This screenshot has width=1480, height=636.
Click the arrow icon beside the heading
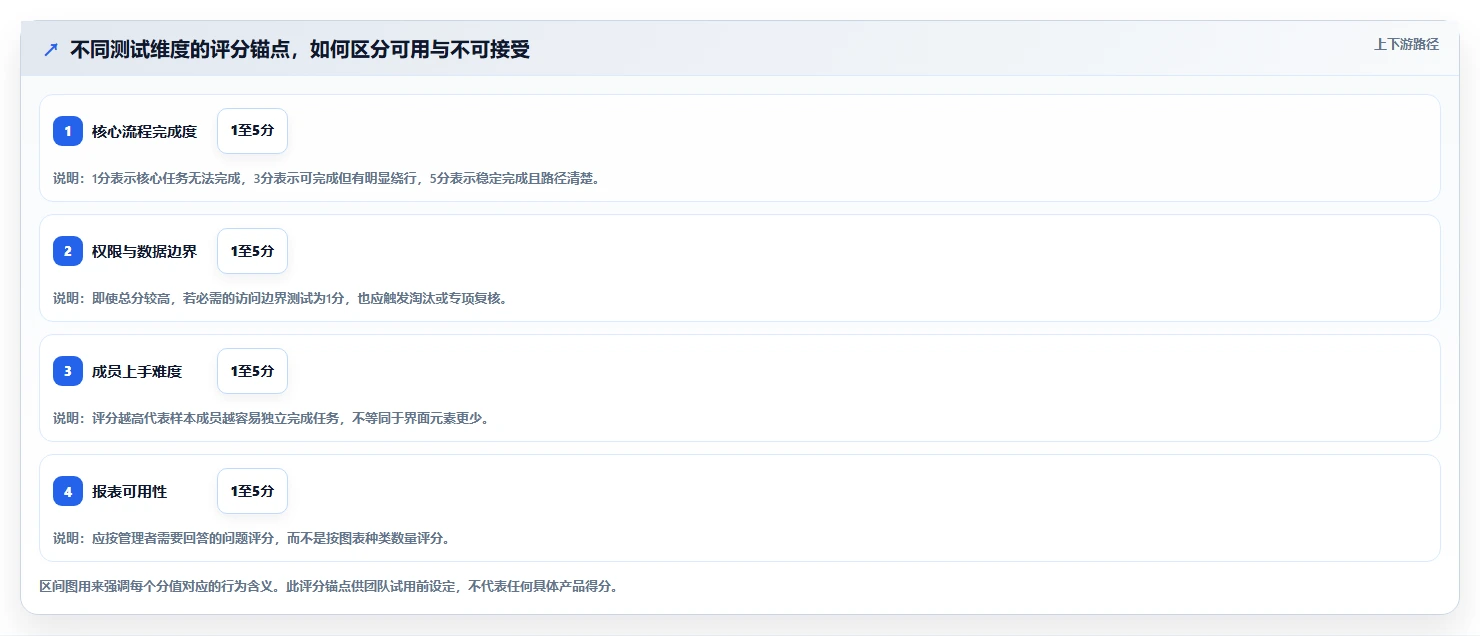(x=51, y=50)
